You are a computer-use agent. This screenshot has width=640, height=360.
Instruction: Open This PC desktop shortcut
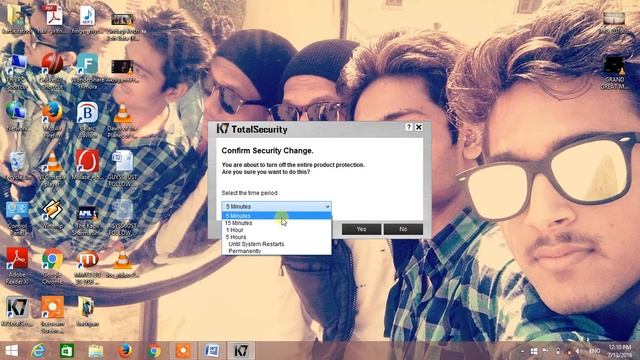pos(16,71)
